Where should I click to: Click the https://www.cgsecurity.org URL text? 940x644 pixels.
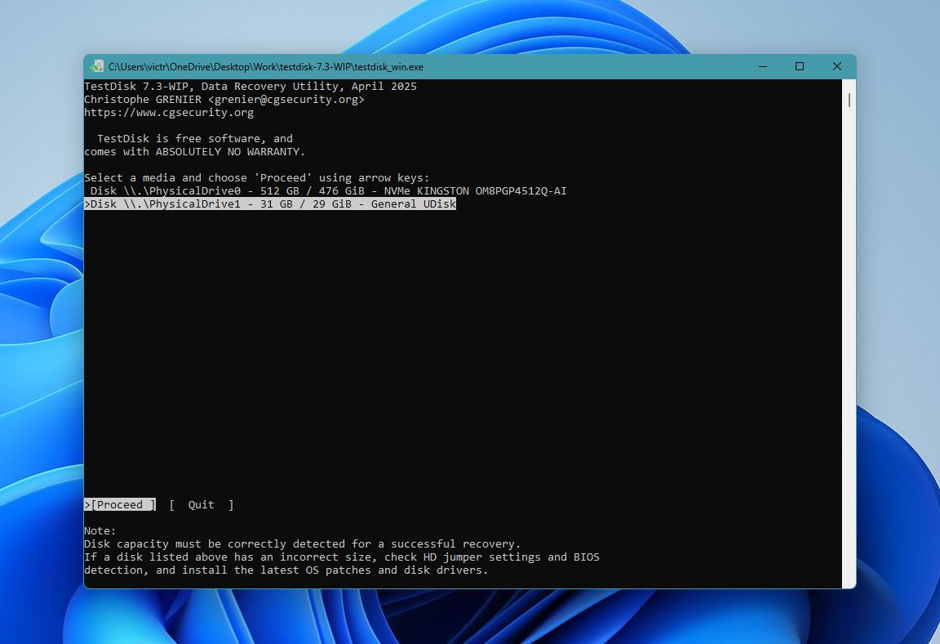click(x=168, y=113)
